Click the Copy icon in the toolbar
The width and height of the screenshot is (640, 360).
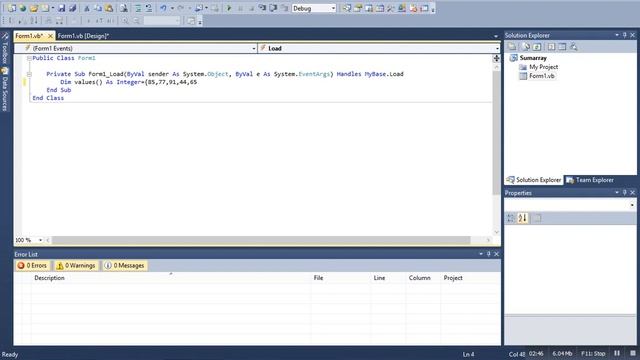pos(98,8)
